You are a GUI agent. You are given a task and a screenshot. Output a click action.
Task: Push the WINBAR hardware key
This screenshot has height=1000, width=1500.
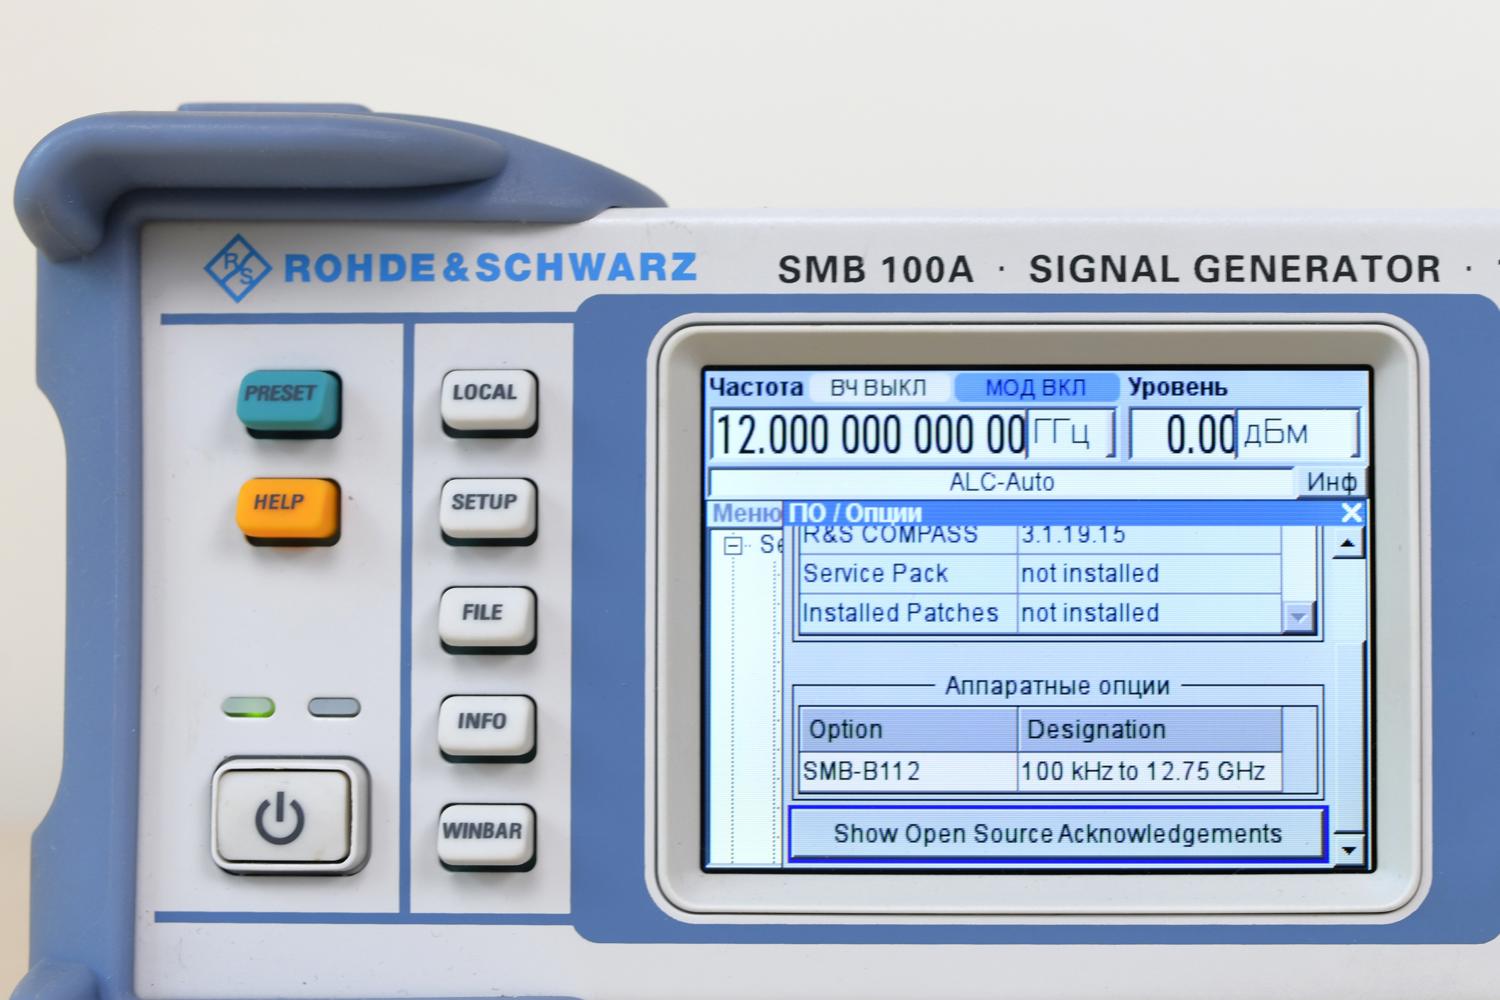pos(485,834)
